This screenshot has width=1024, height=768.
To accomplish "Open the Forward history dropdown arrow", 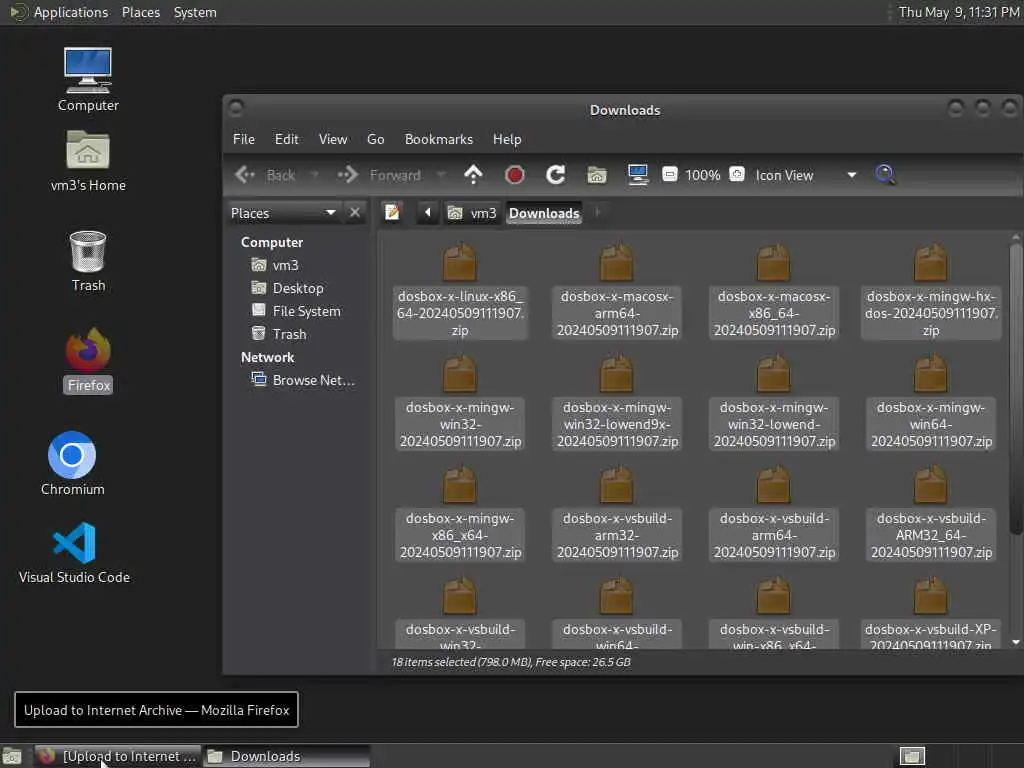I will tap(441, 175).
